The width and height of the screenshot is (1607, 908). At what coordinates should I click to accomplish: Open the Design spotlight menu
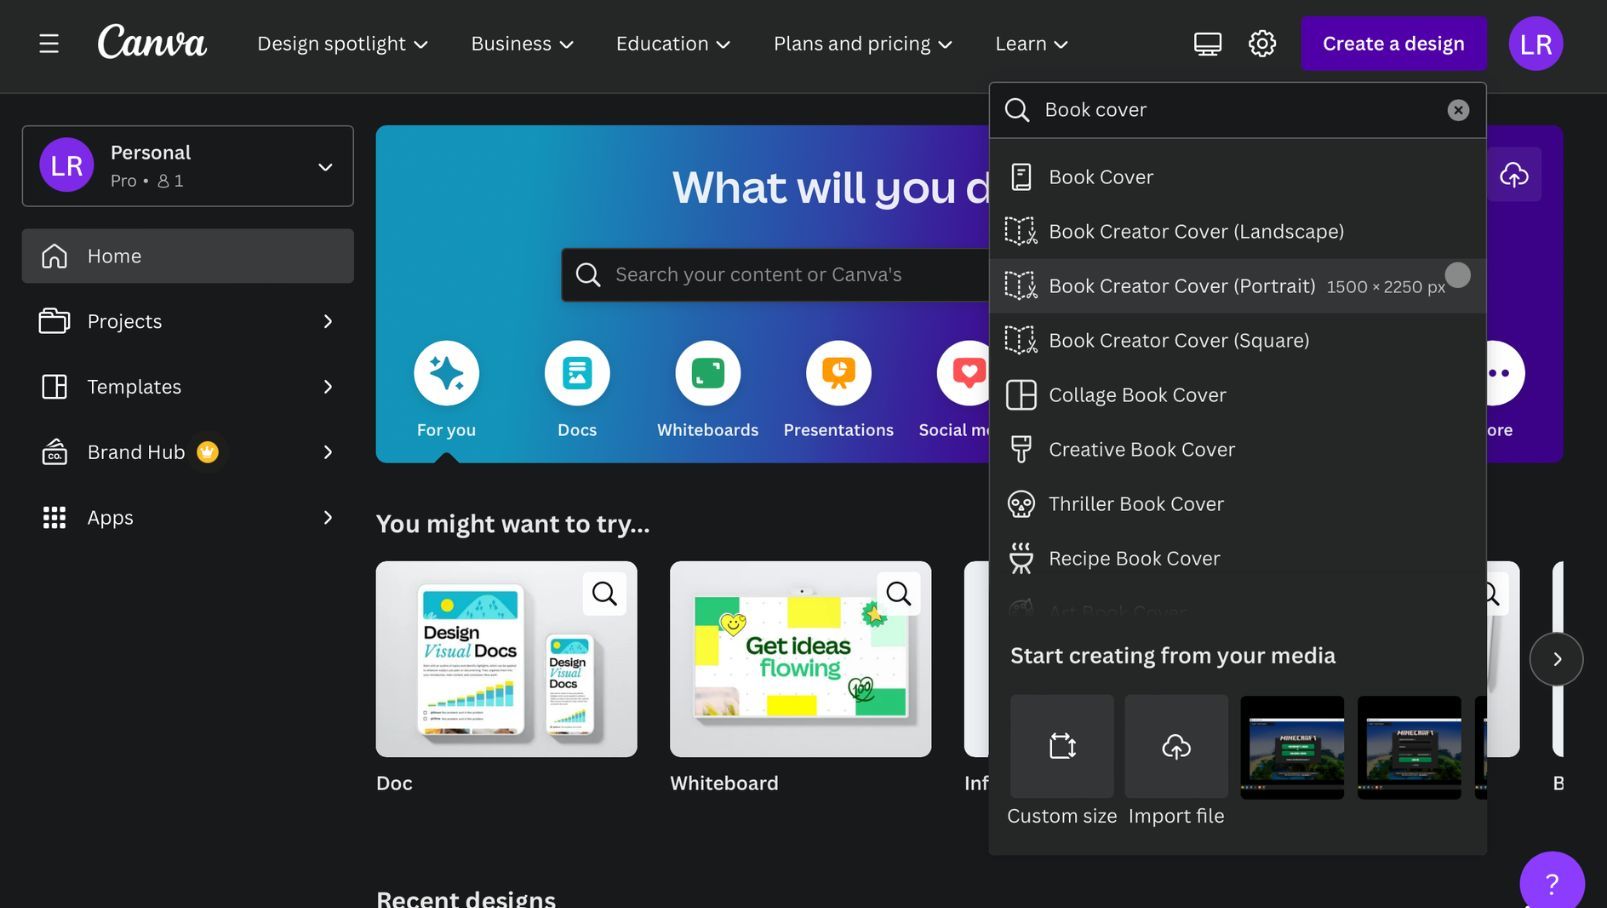pos(342,43)
